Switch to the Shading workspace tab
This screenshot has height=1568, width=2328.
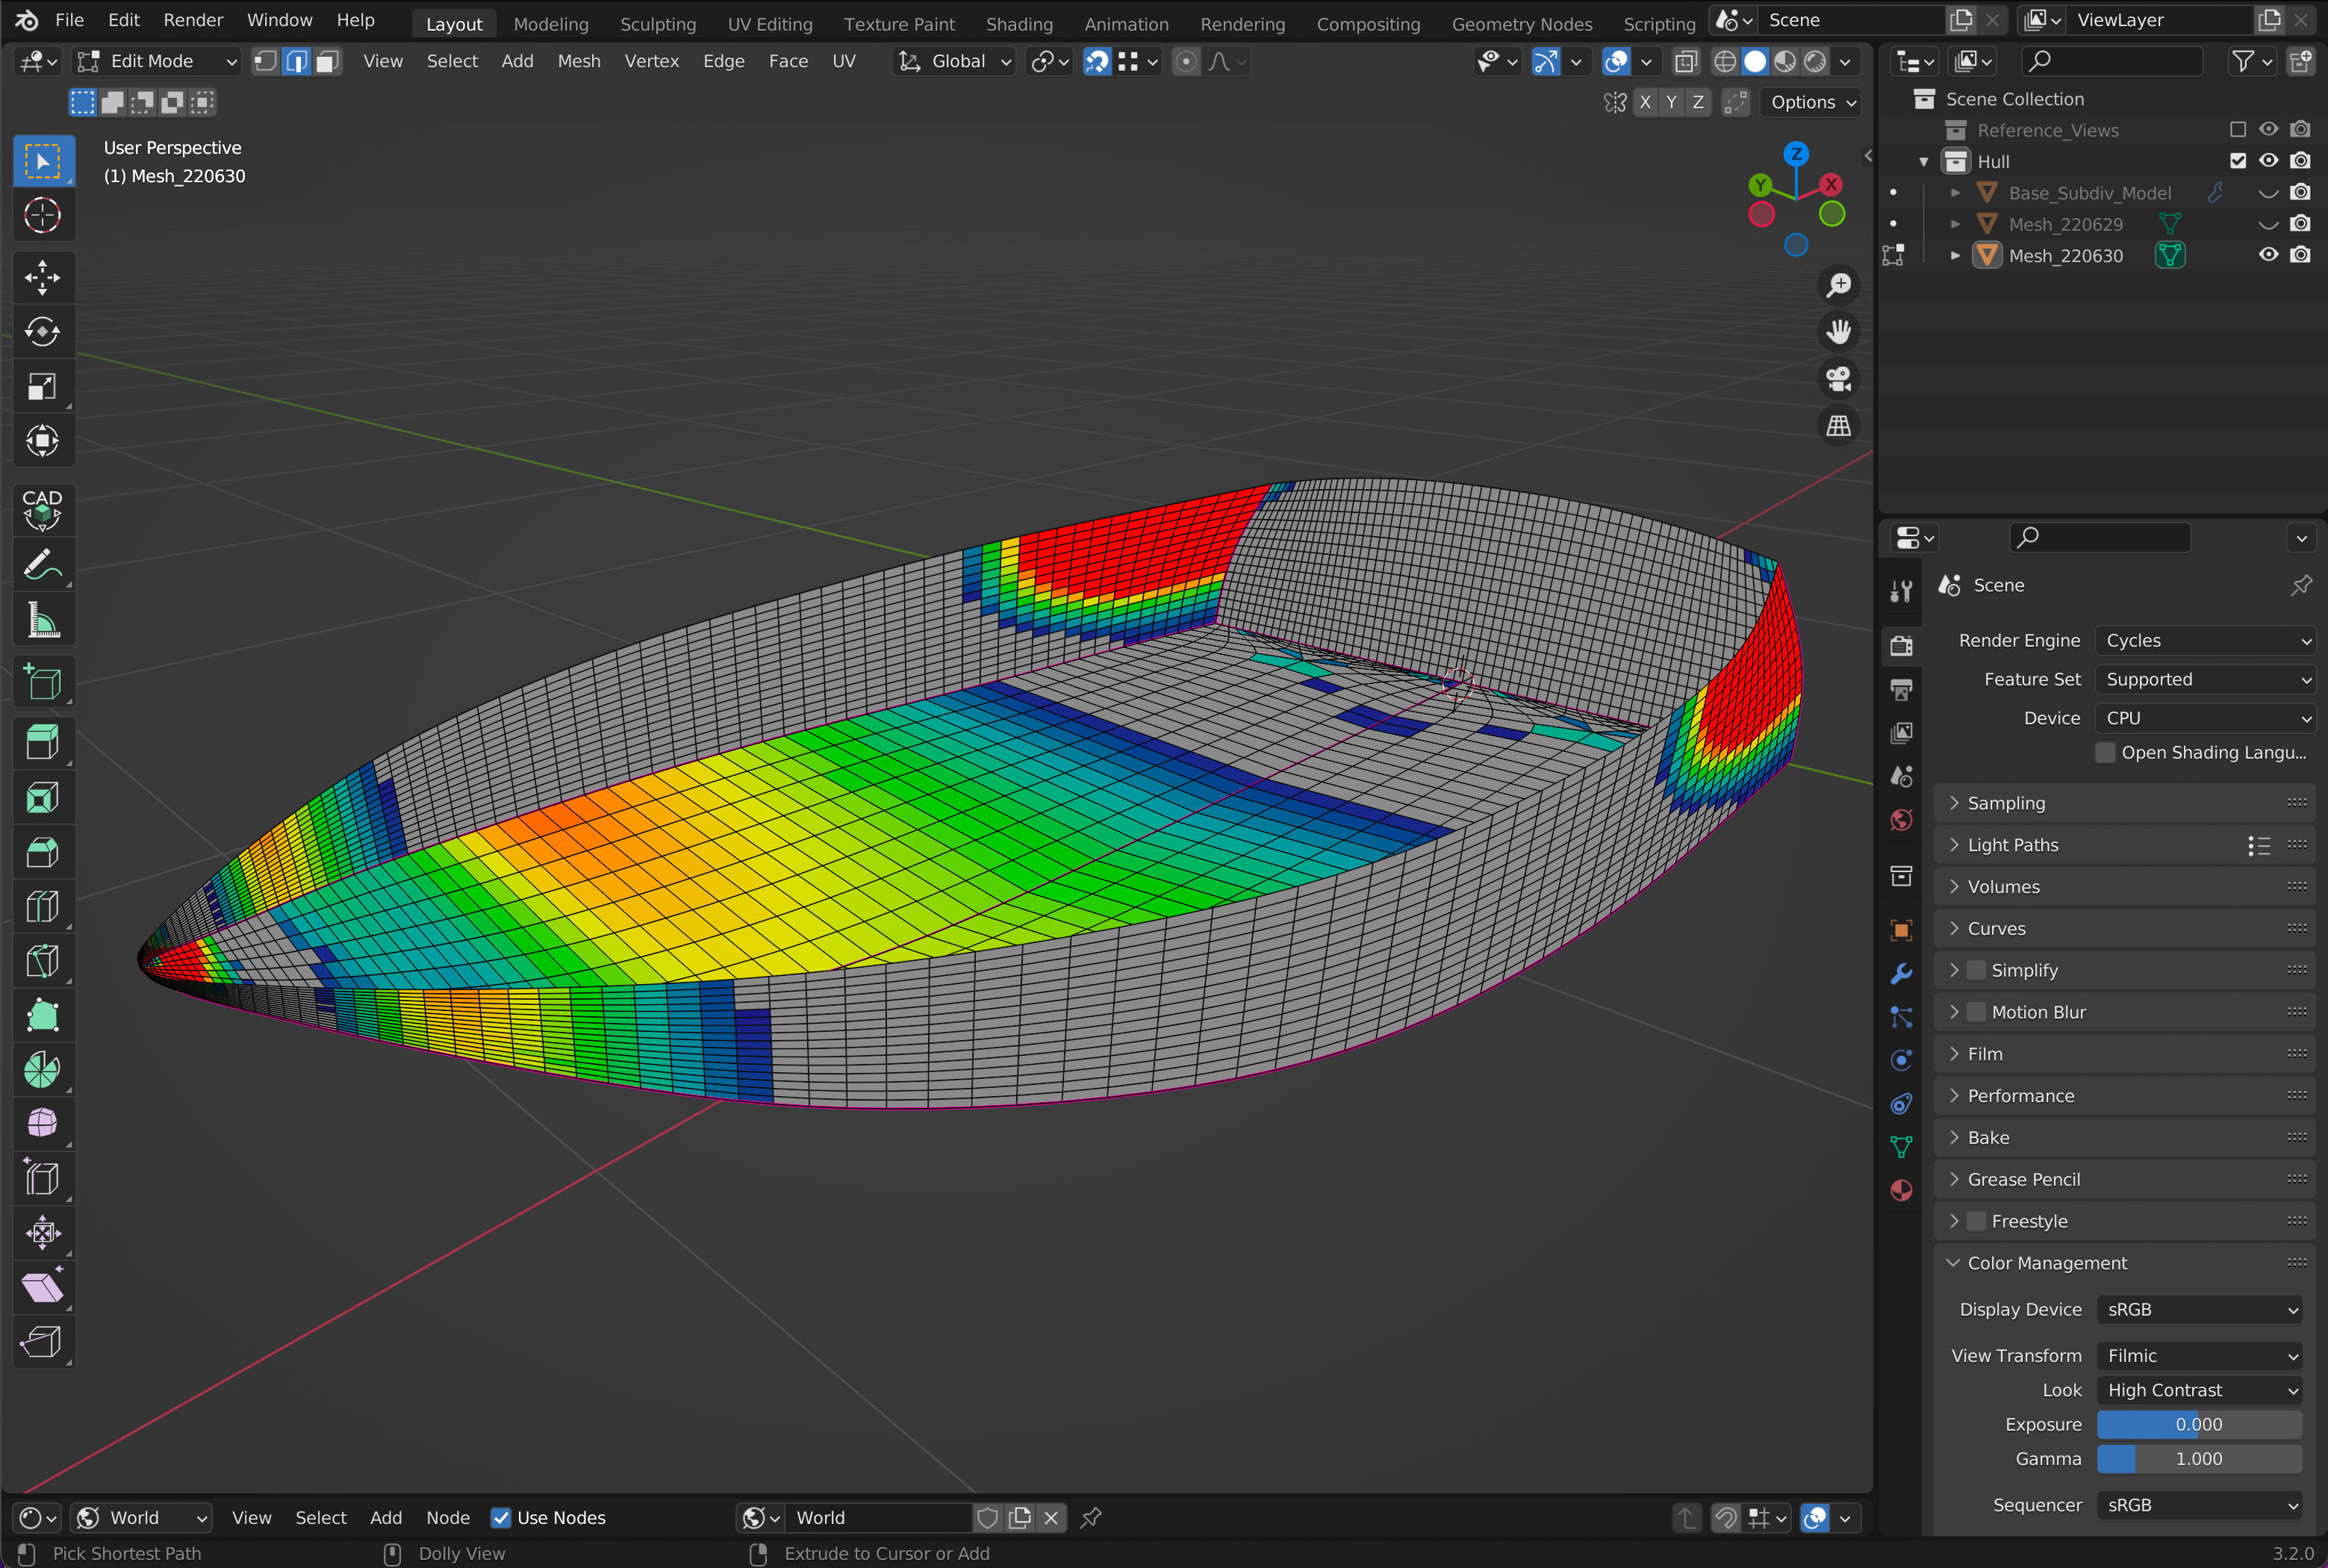pyautogui.click(x=1018, y=24)
